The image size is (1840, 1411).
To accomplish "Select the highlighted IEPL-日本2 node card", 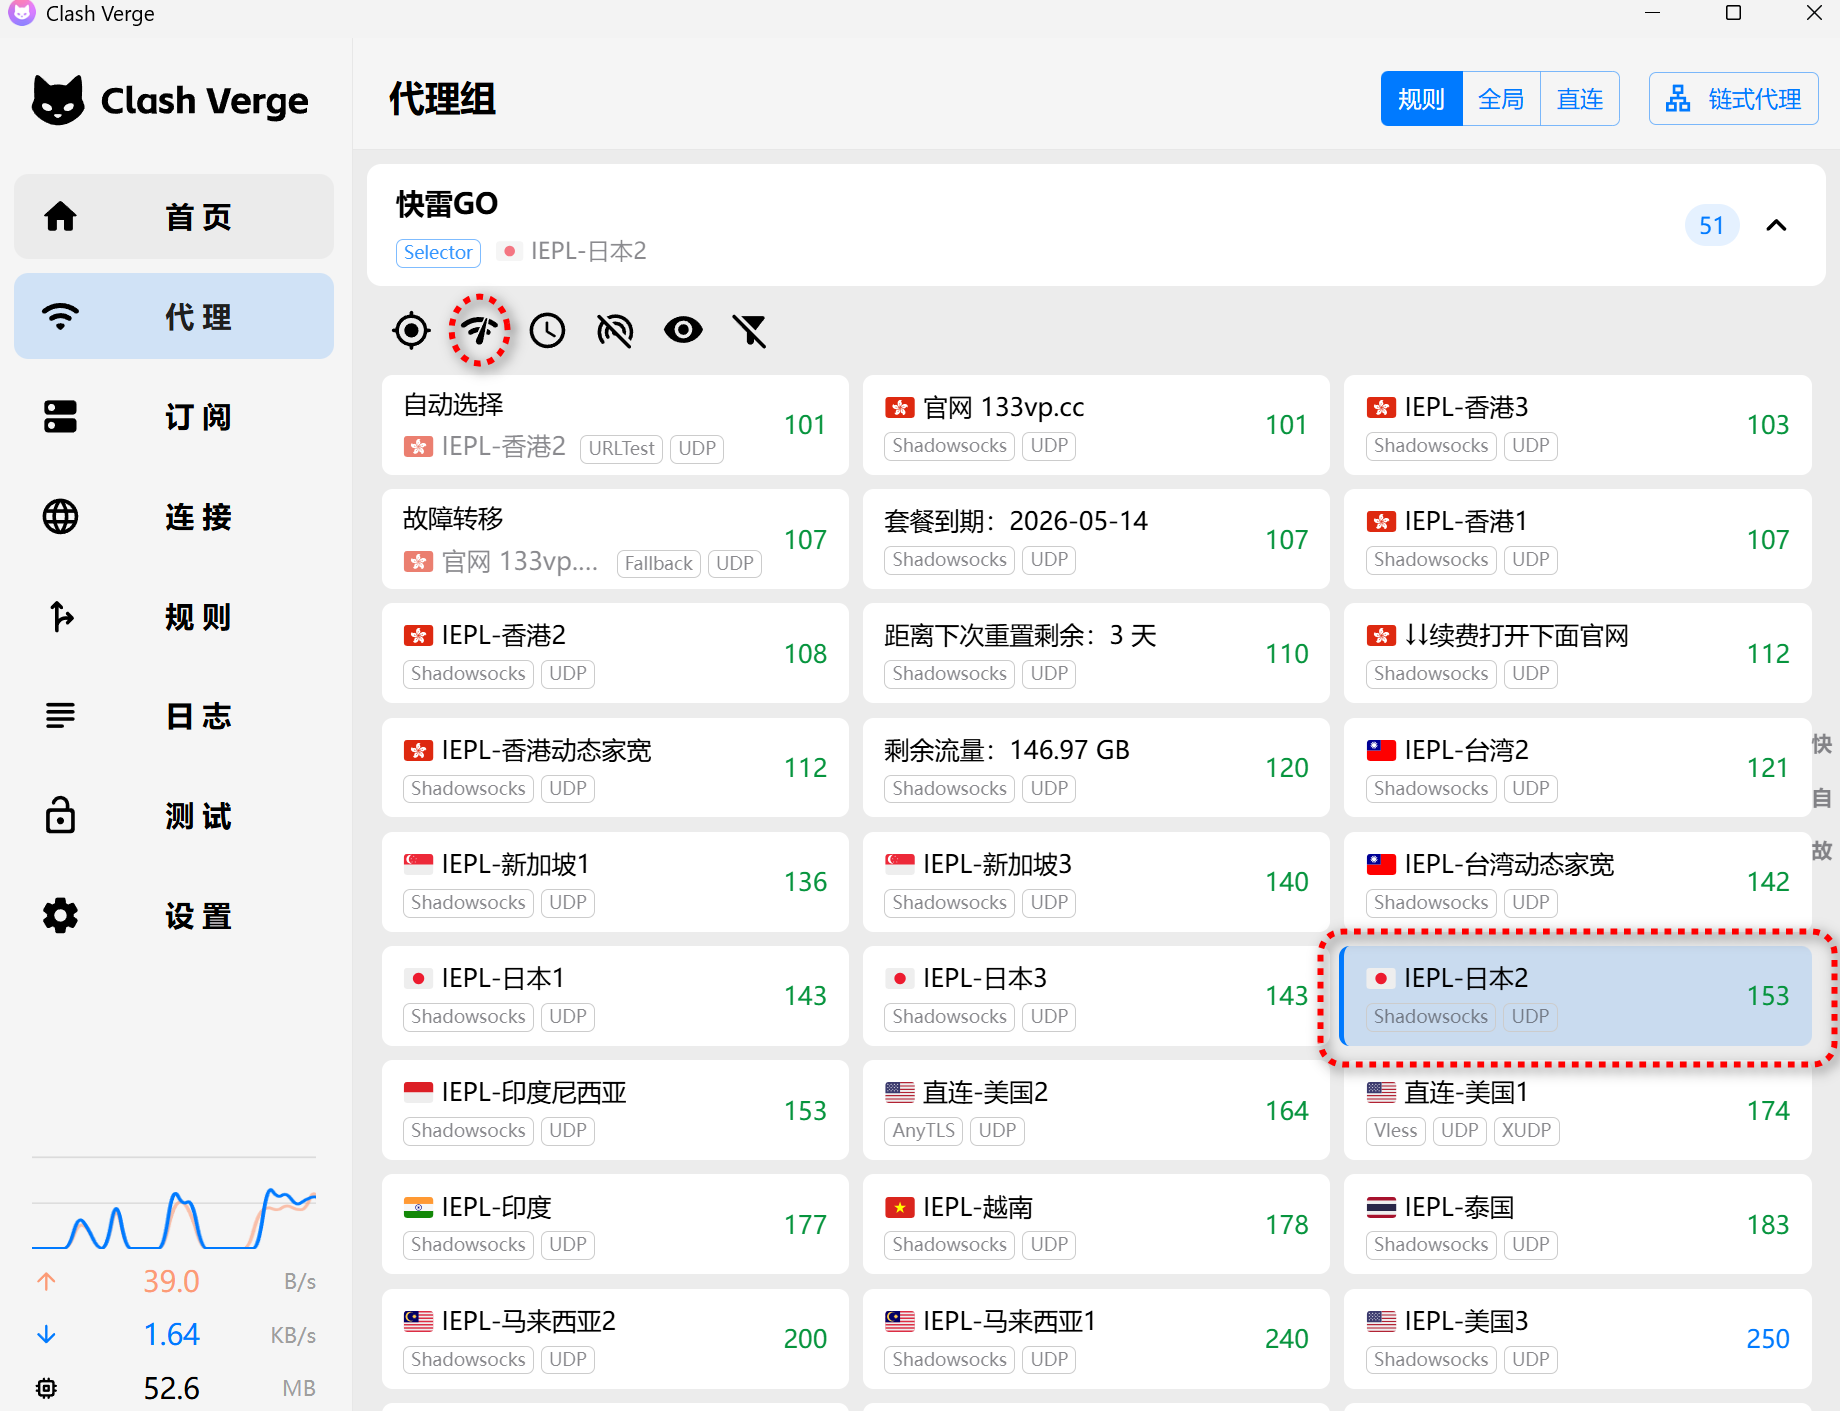I will pos(1577,996).
